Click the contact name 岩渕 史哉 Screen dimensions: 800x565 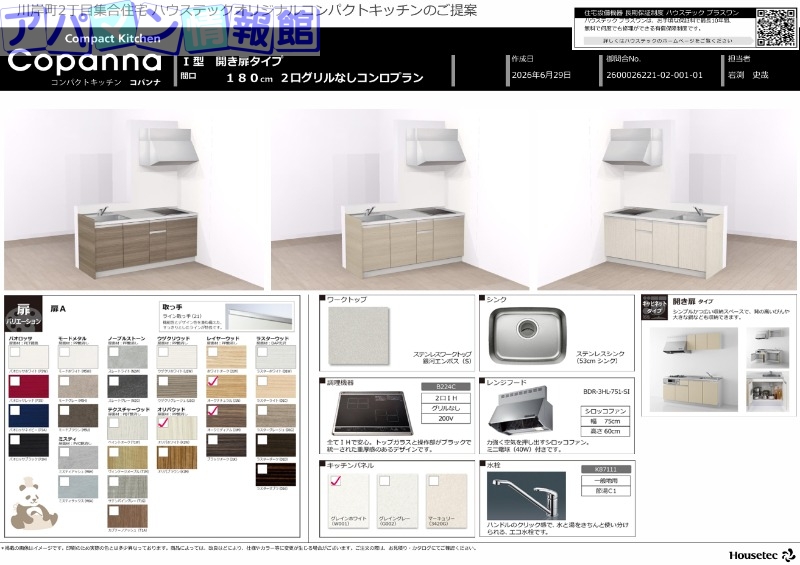point(748,75)
